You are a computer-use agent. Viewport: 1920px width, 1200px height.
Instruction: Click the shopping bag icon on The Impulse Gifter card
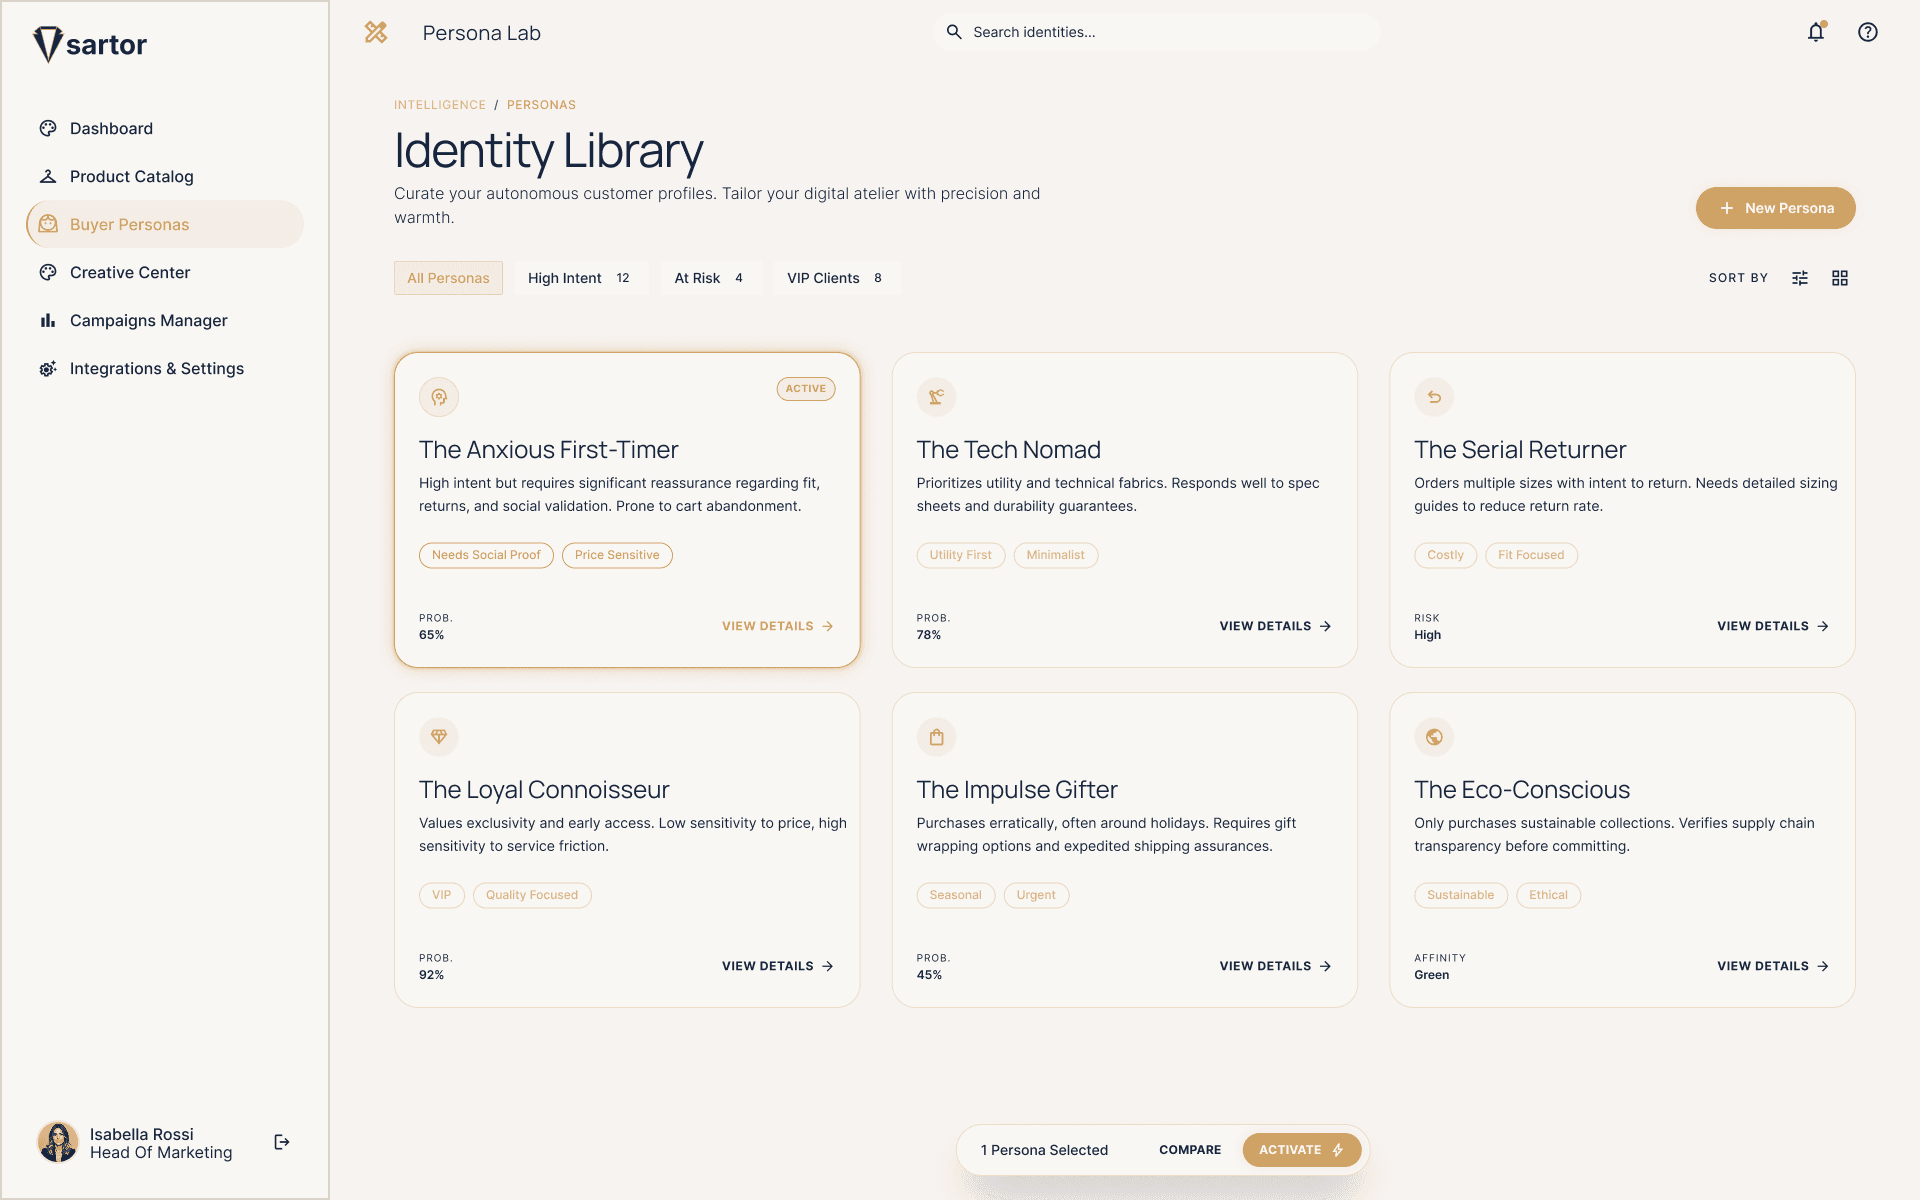pyautogui.click(x=936, y=737)
